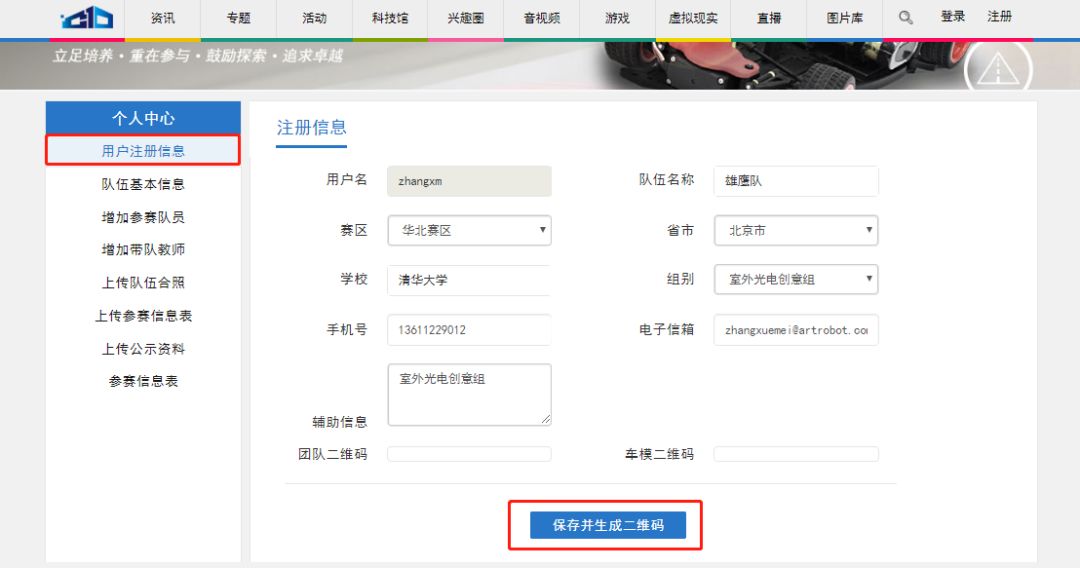Open the 资讯 menu
The height and width of the screenshot is (568, 1080).
point(163,18)
